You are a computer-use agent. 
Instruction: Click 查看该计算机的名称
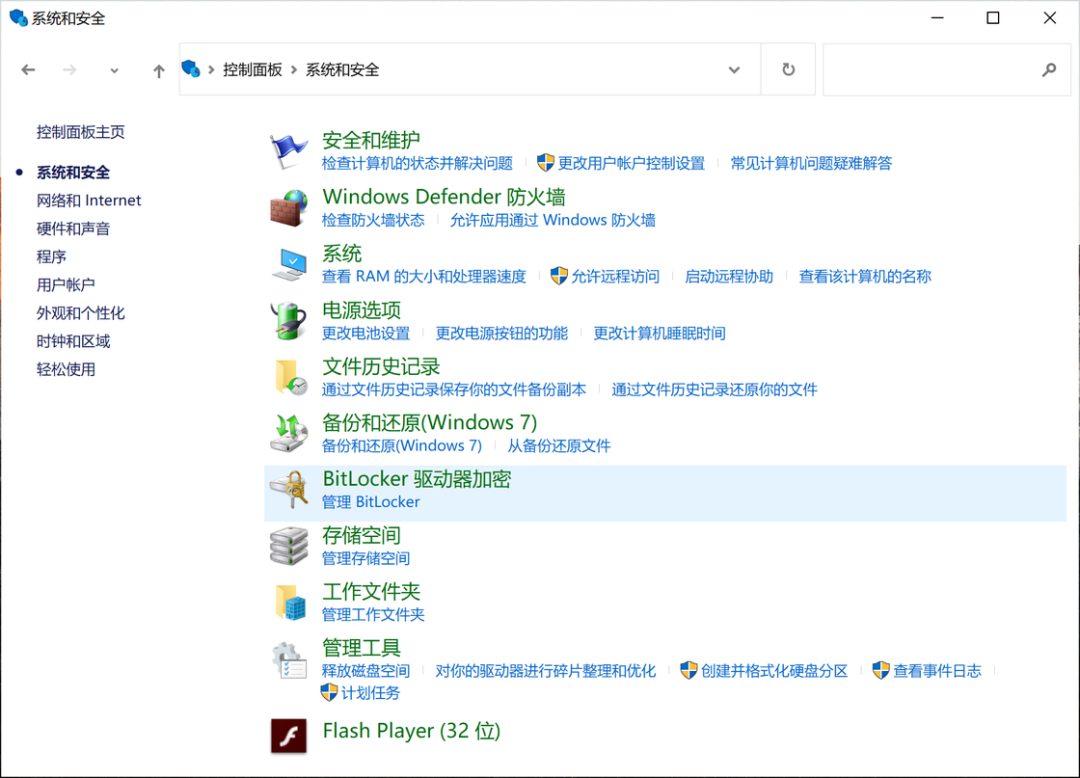pos(865,277)
